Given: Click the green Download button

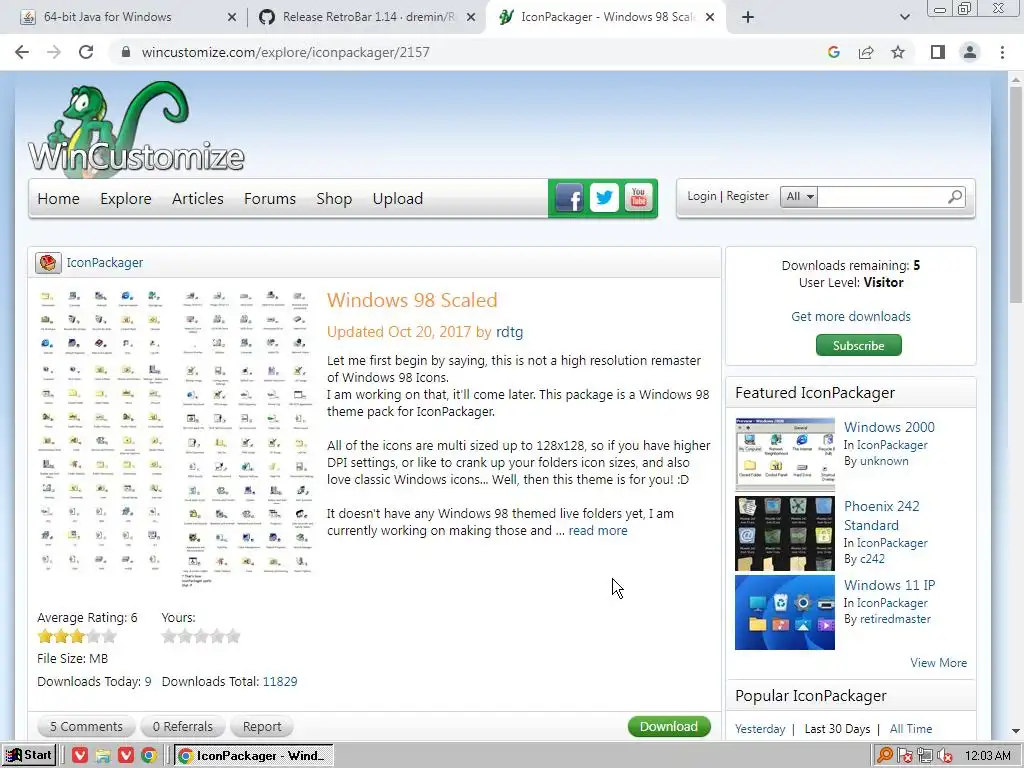Looking at the screenshot, I should pyautogui.click(x=669, y=727).
